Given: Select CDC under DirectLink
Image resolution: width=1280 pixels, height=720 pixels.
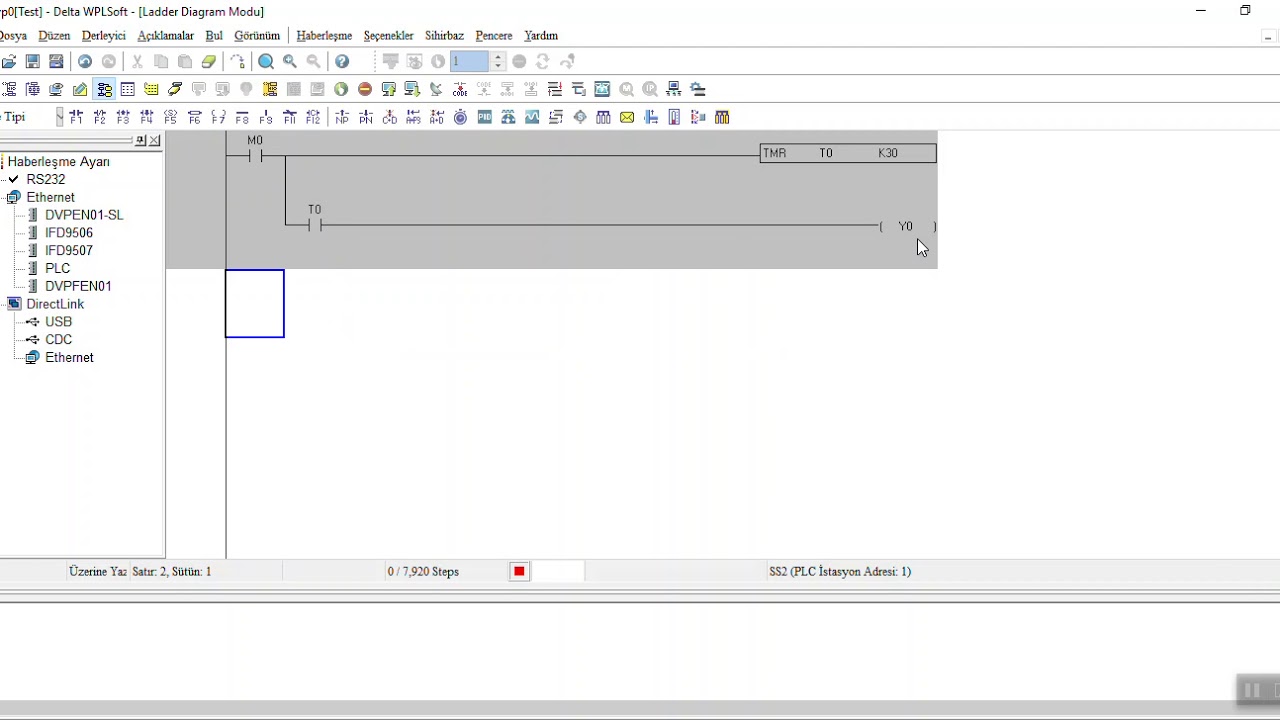Looking at the screenshot, I should 59,340.
